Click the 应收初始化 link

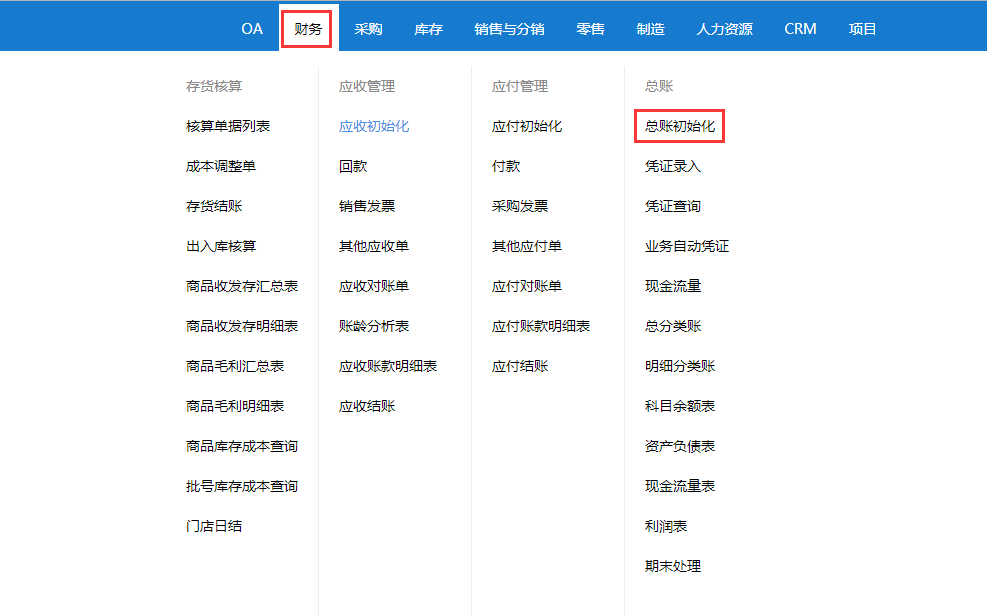pyautogui.click(x=374, y=126)
